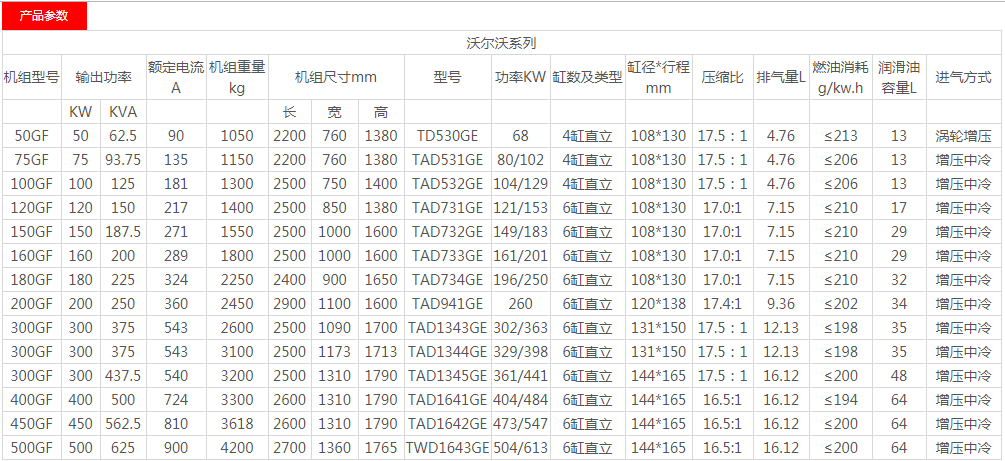The height and width of the screenshot is (461, 1005).
Task: Click the 504/613 power value
Action: click(520, 448)
